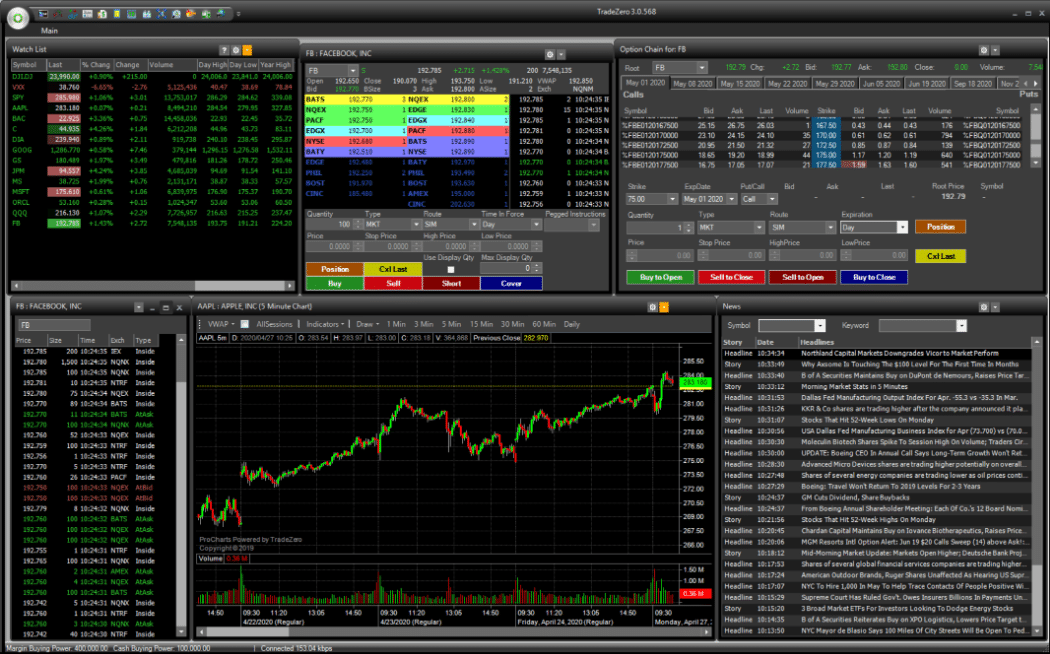Click the dark screen icon starting the quick toolbar
The width and height of the screenshot is (1050, 654).
click(43, 13)
